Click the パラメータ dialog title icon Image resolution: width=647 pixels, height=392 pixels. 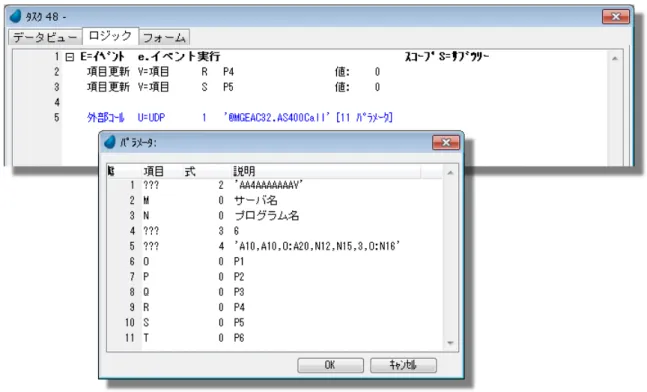[110, 142]
